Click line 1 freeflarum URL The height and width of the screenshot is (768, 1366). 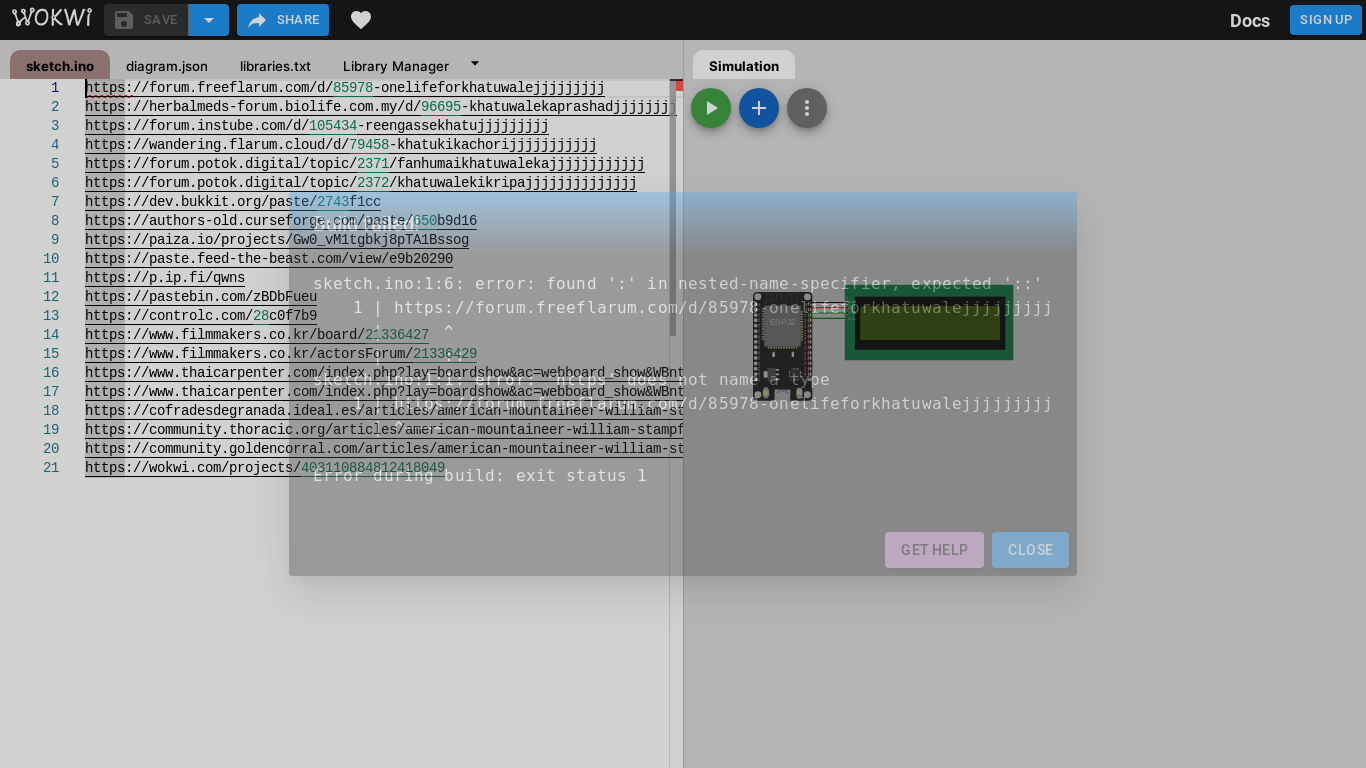tap(345, 88)
